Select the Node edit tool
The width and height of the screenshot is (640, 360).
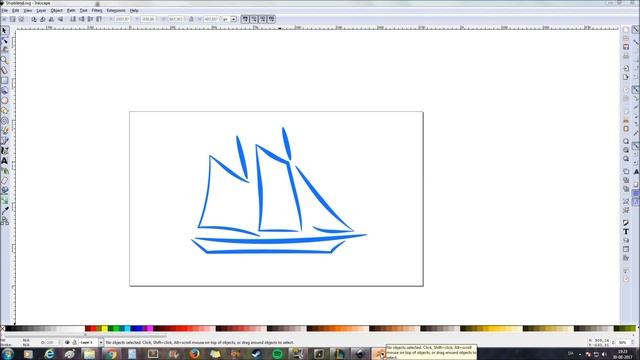coord(4,40)
